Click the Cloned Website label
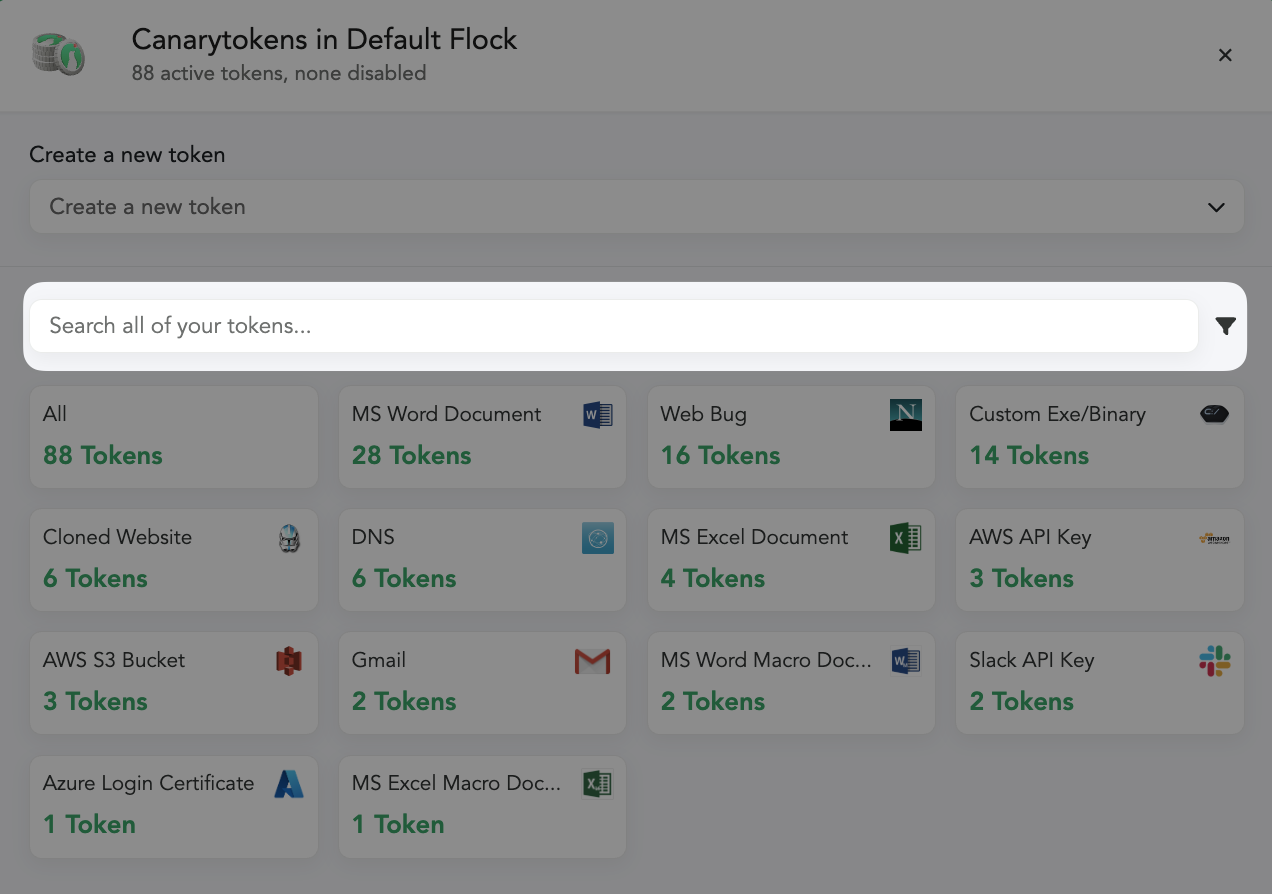 tap(117, 537)
